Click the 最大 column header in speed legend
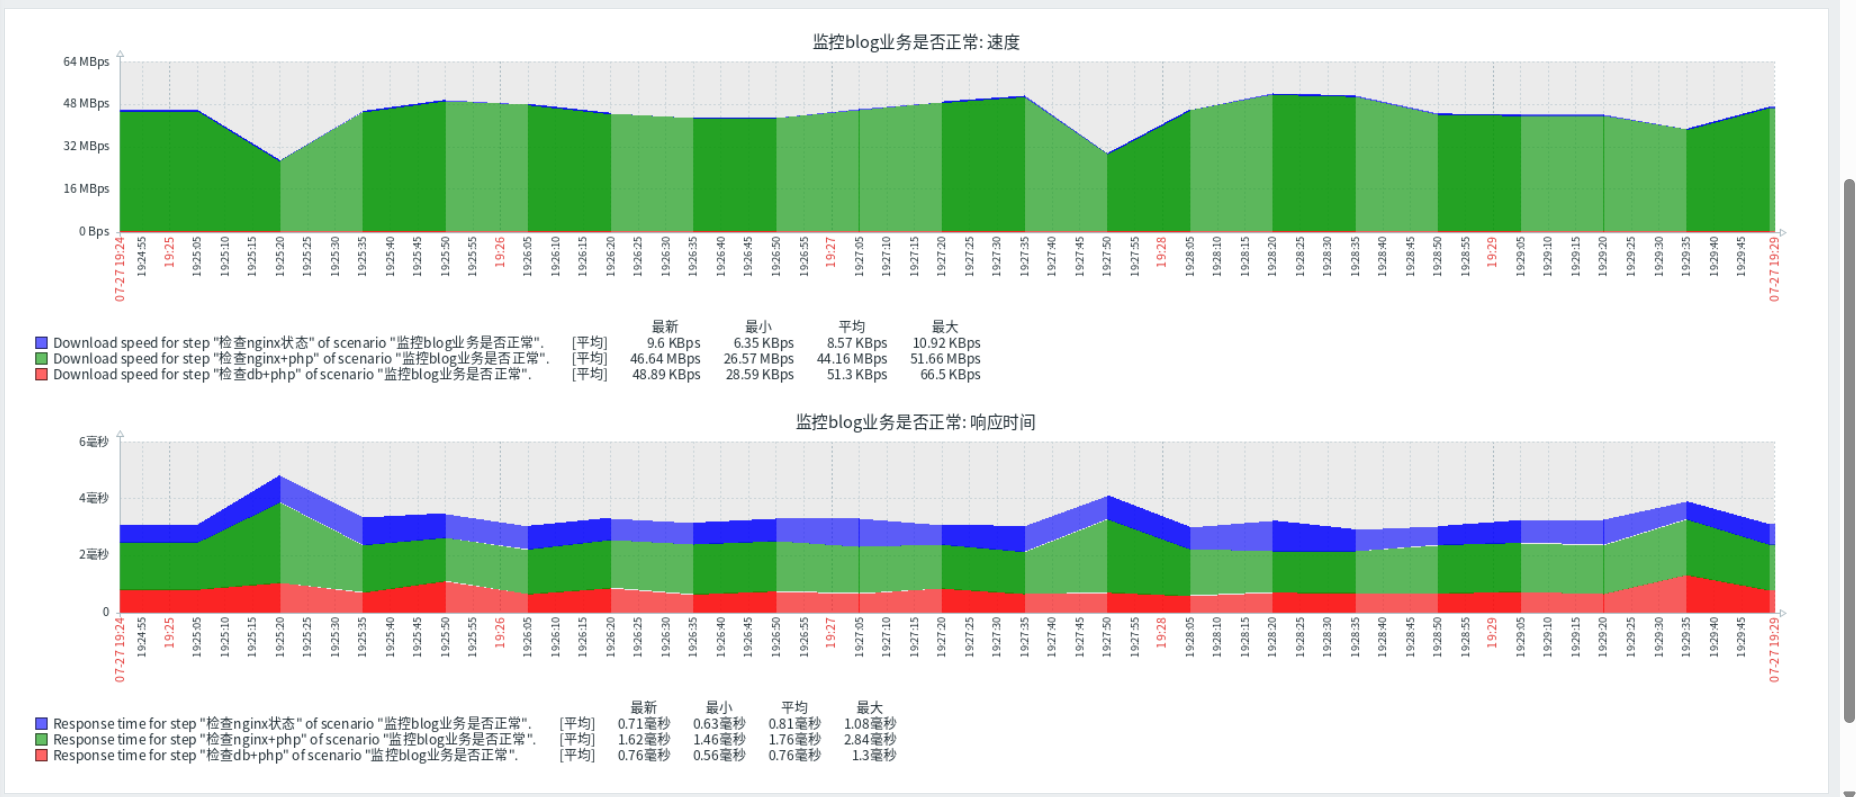Viewport: 1856px width, 797px height. (945, 327)
